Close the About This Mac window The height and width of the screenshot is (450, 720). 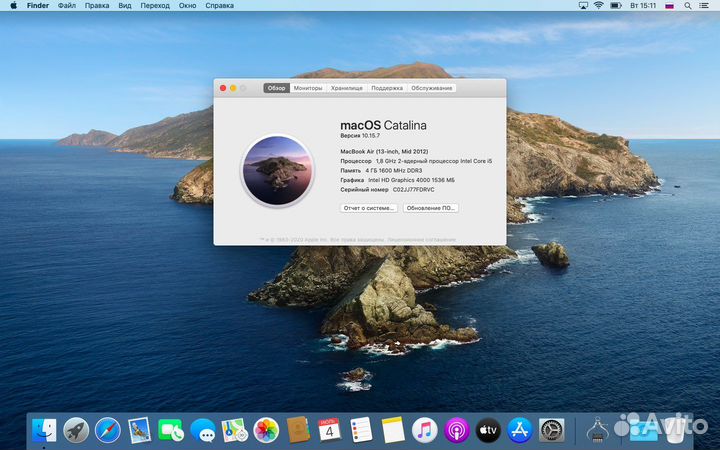coord(223,88)
